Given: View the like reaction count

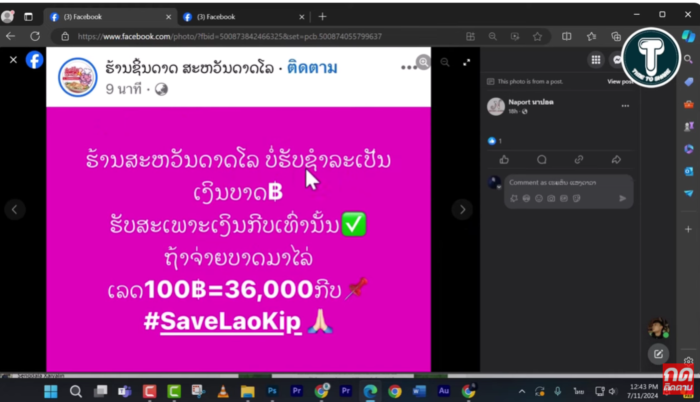Looking at the screenshot, I should tap(495, 141).
